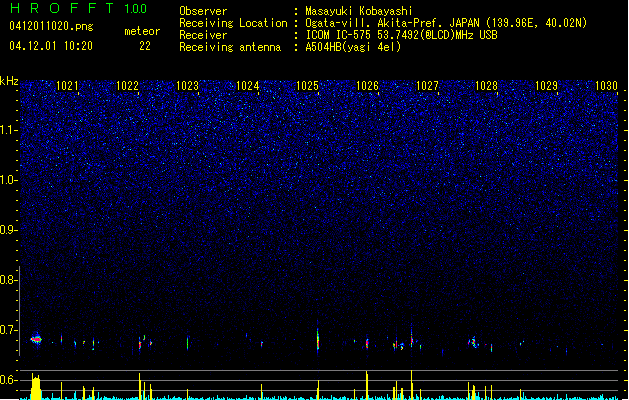
Task: Click time axis marker 1025
Action: 307,85
